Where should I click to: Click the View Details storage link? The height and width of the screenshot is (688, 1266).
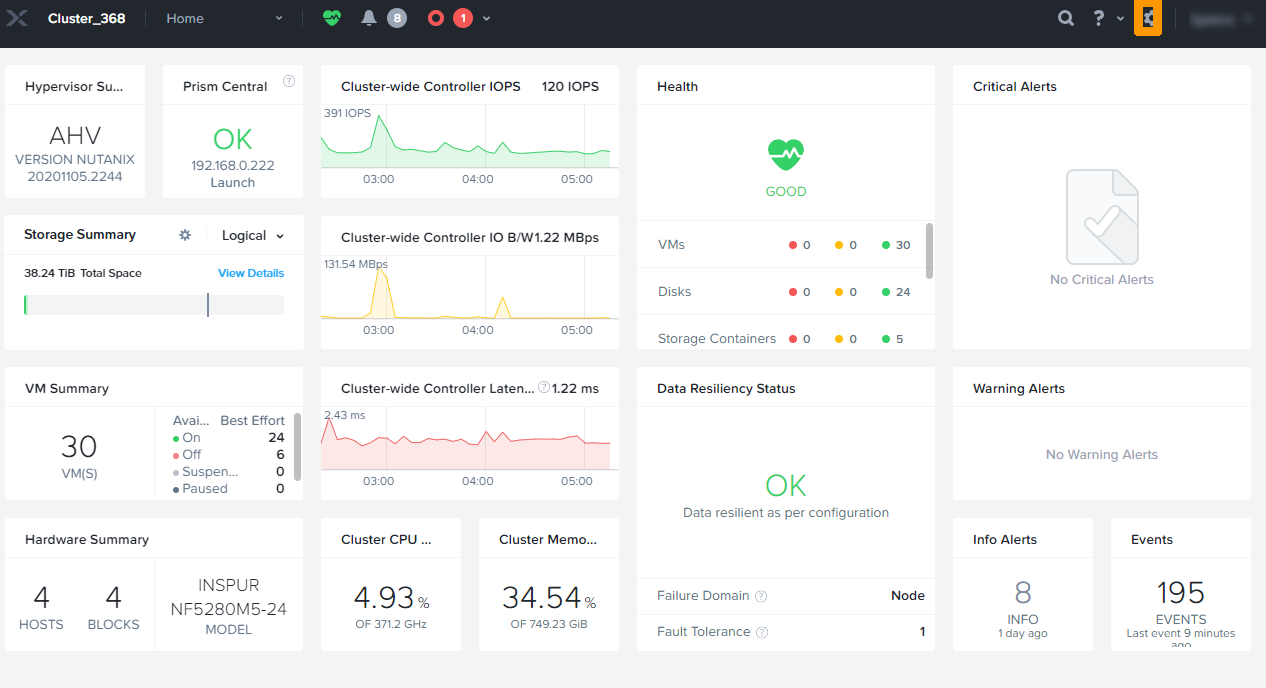coord(251,272)
